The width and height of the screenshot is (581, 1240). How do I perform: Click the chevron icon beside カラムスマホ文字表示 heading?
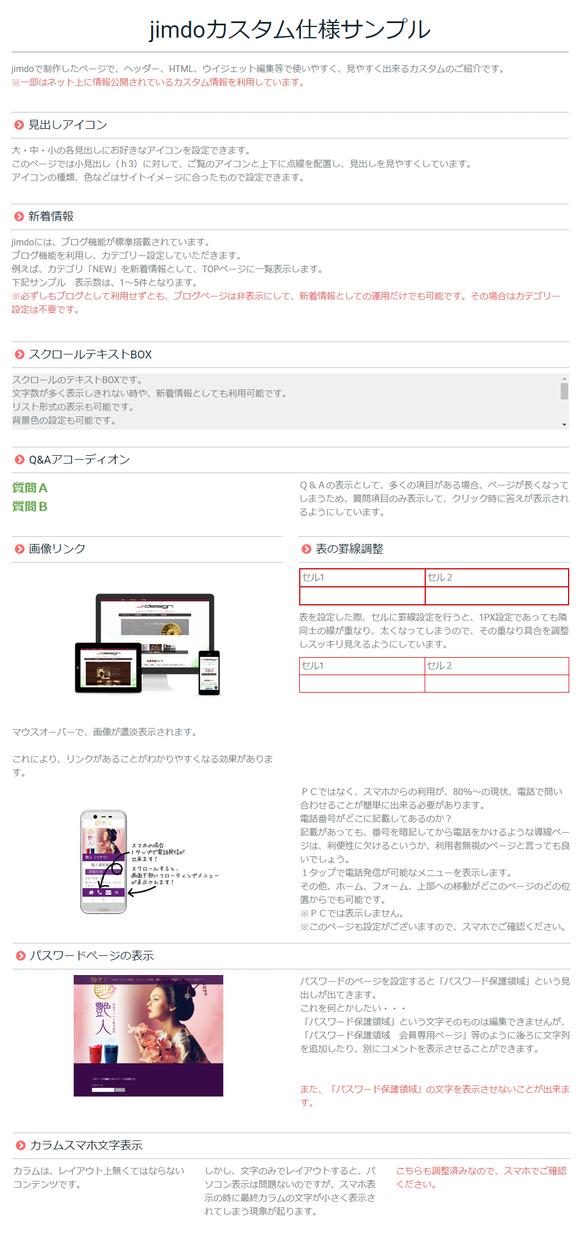click(19, 1146)
